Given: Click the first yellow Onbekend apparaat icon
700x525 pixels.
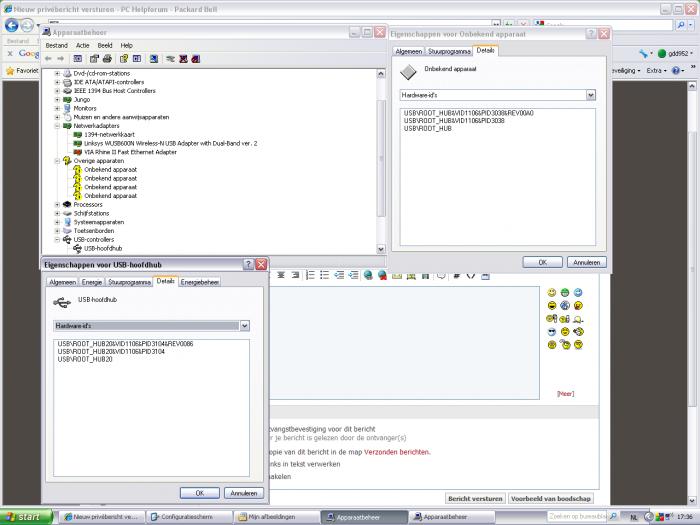Looking at the screenshot, I should pyautogui.click(x=78, y=170).
